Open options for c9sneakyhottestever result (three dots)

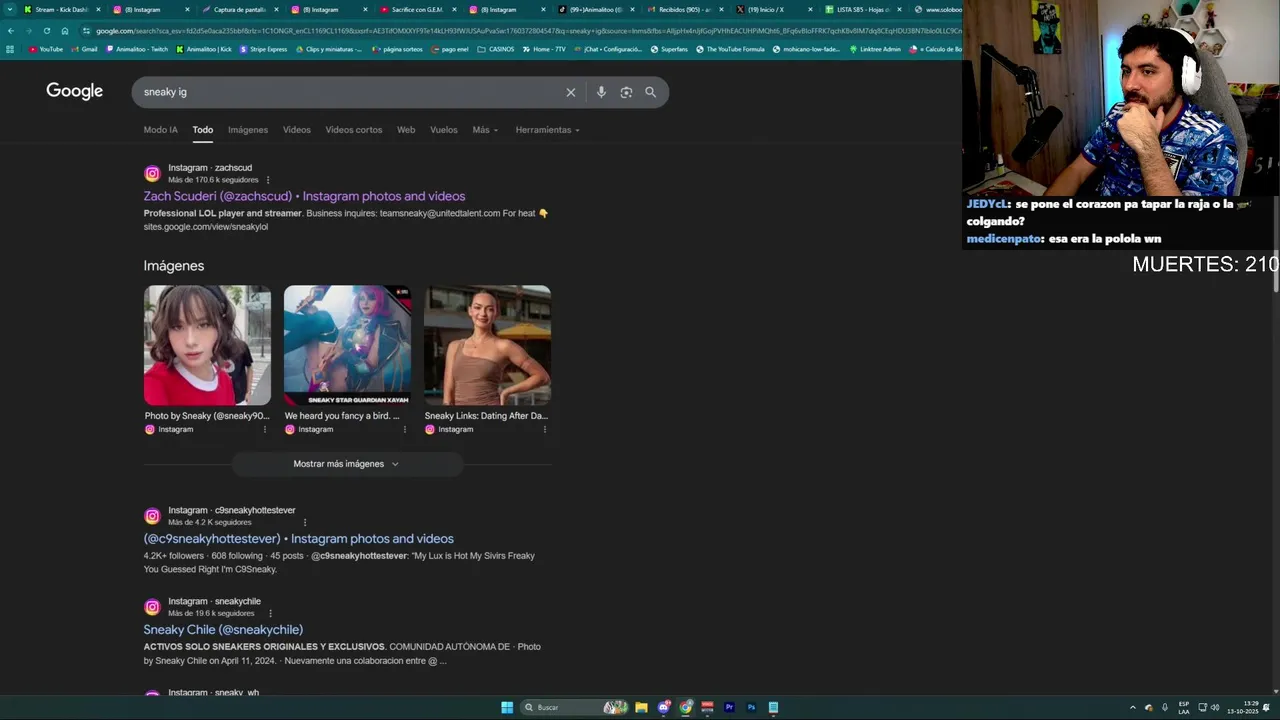(x=305, y=522)
